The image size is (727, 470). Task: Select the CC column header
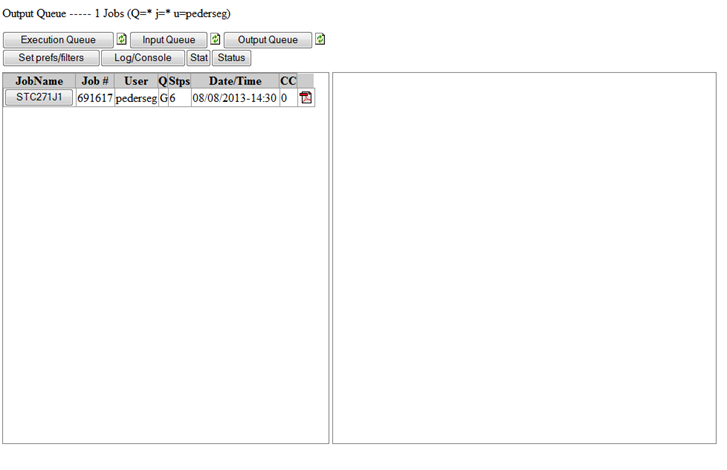coord(288,81)
